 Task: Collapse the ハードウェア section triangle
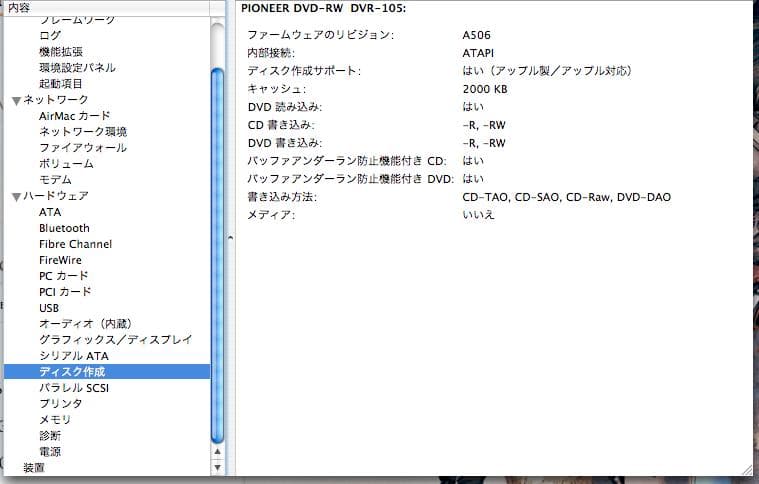click(x=16, y=197)
